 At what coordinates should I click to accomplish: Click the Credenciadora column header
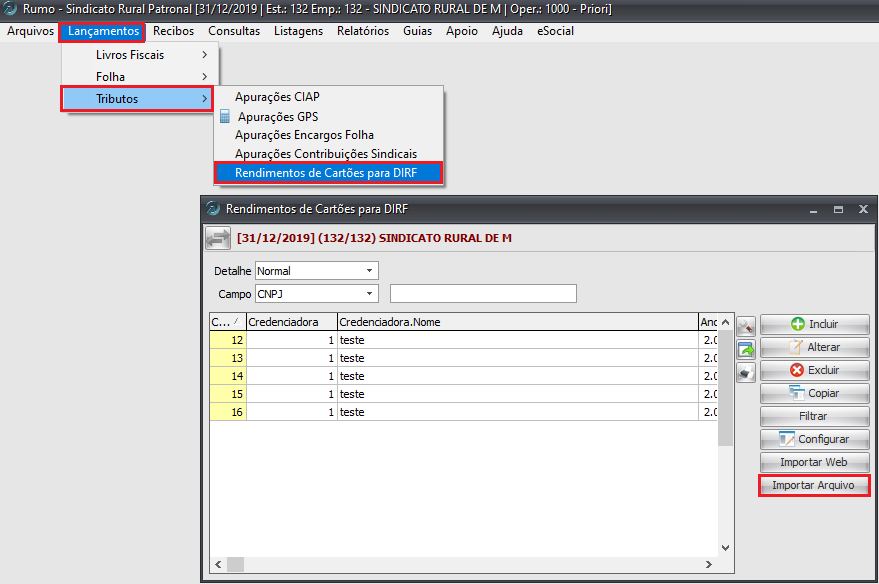(x=292, y=322)
